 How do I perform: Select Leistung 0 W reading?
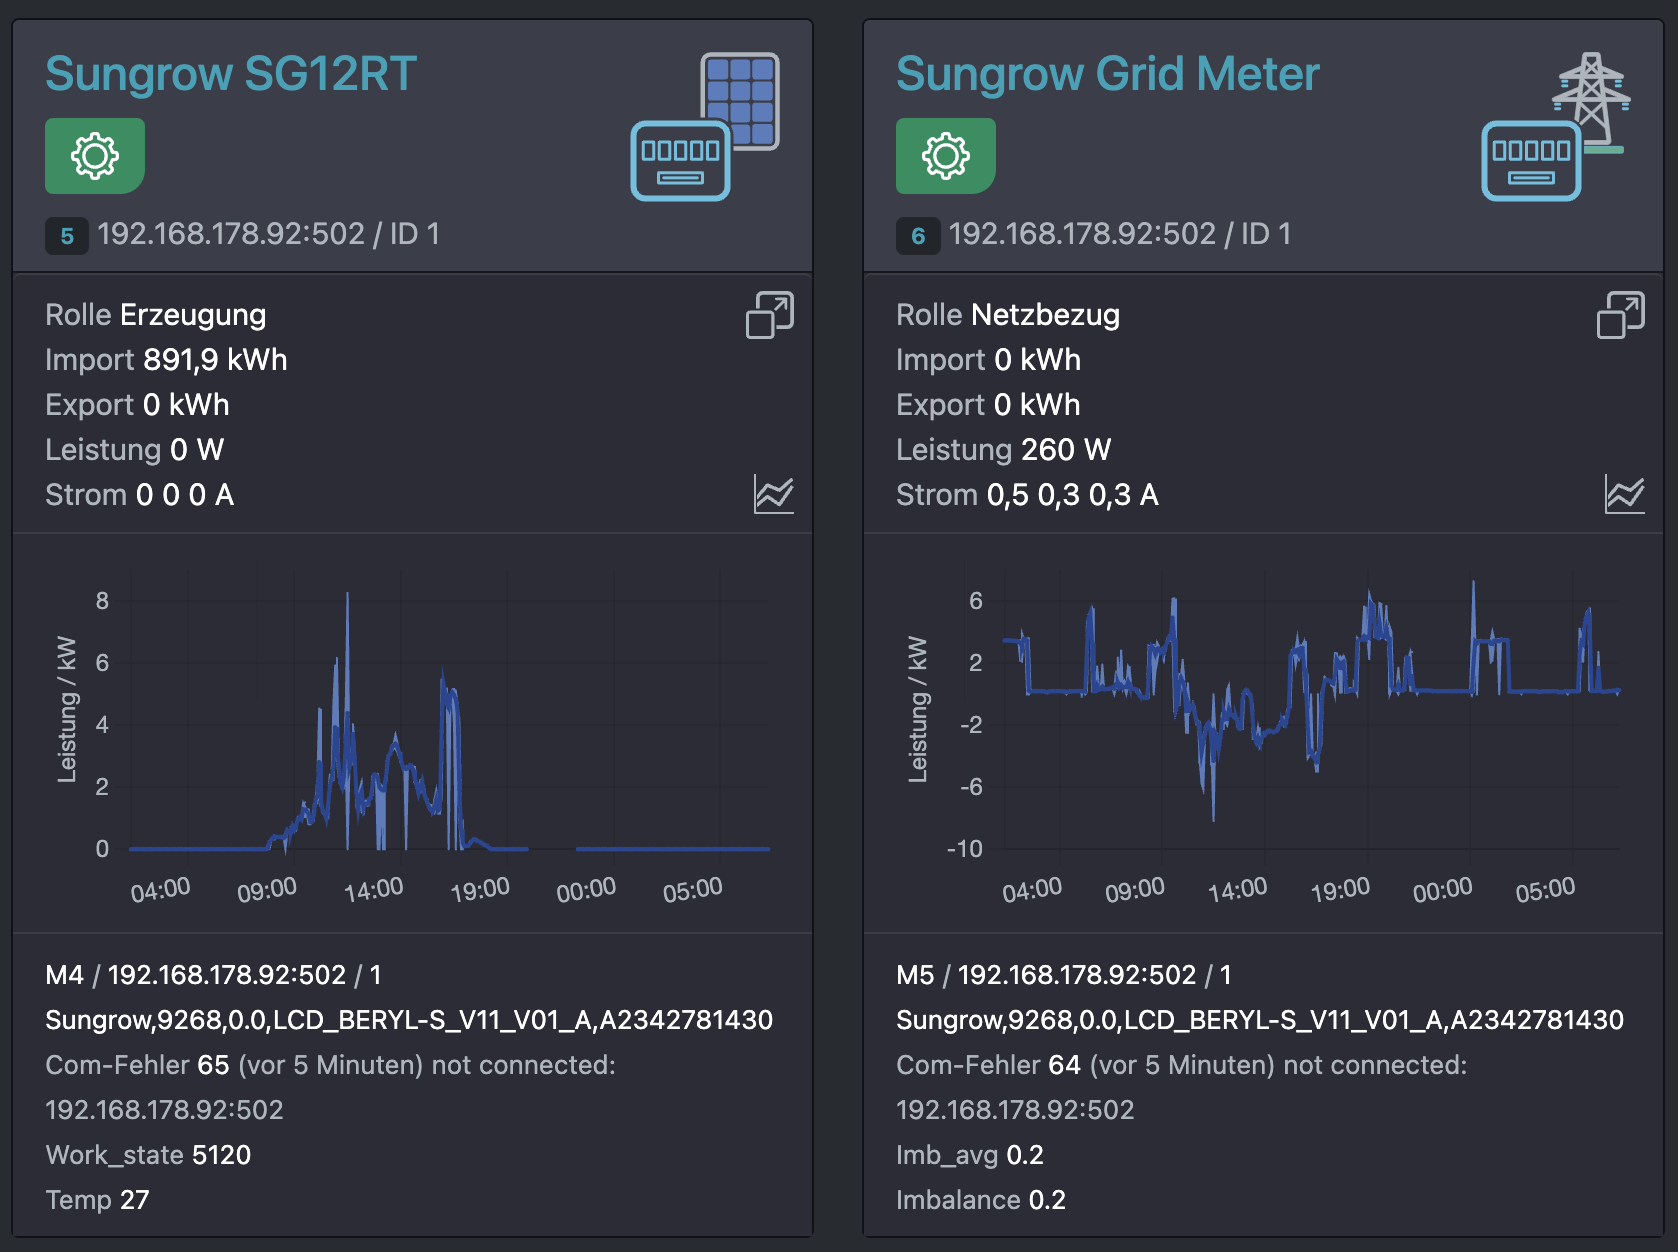click(x=135, y=450)
